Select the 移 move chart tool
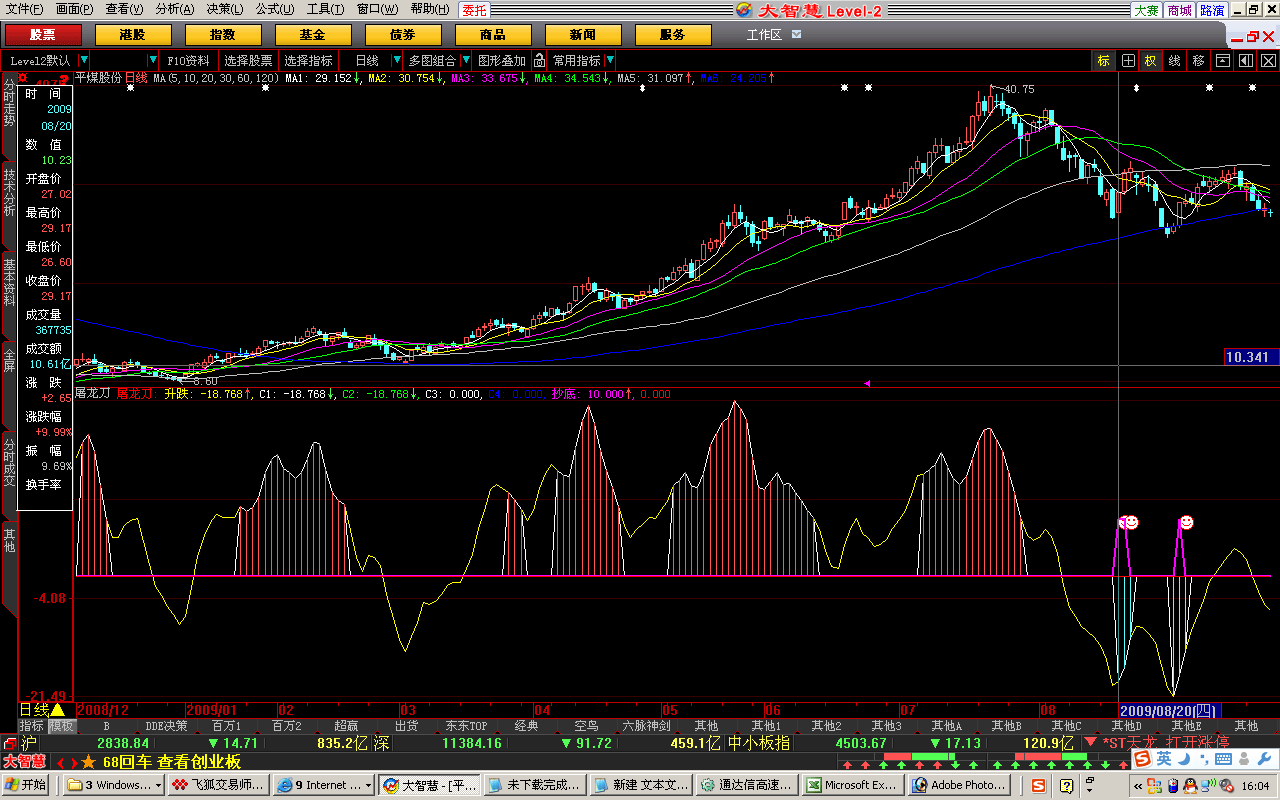 [x=1198, y=61]
